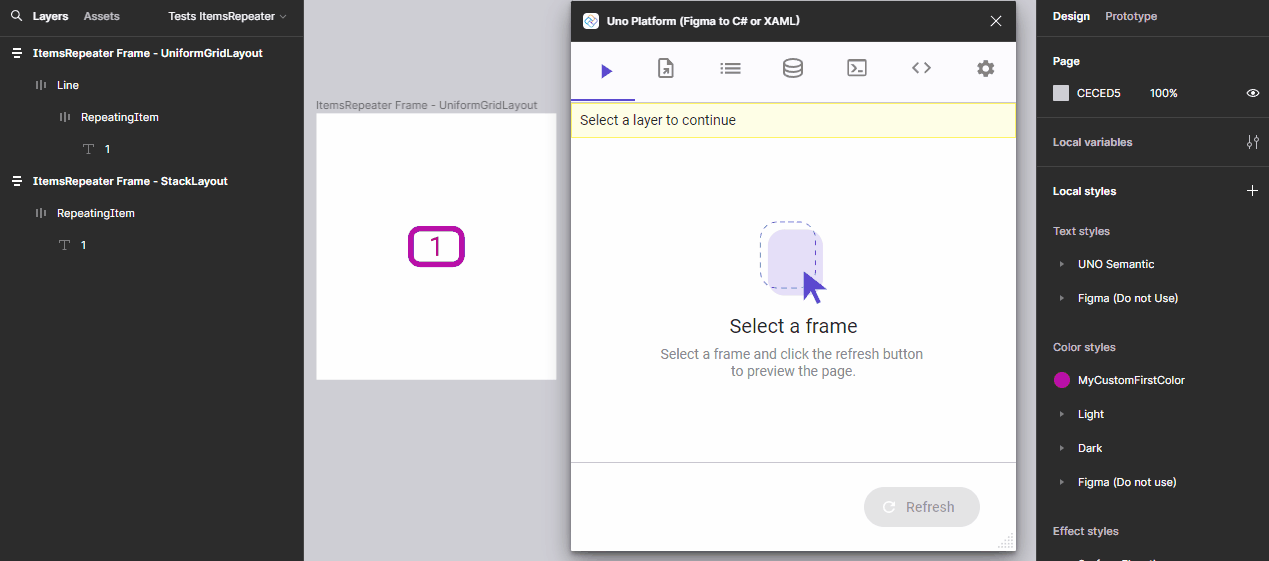Click the CECED5 page color swatch

[x=1061, y=93]
